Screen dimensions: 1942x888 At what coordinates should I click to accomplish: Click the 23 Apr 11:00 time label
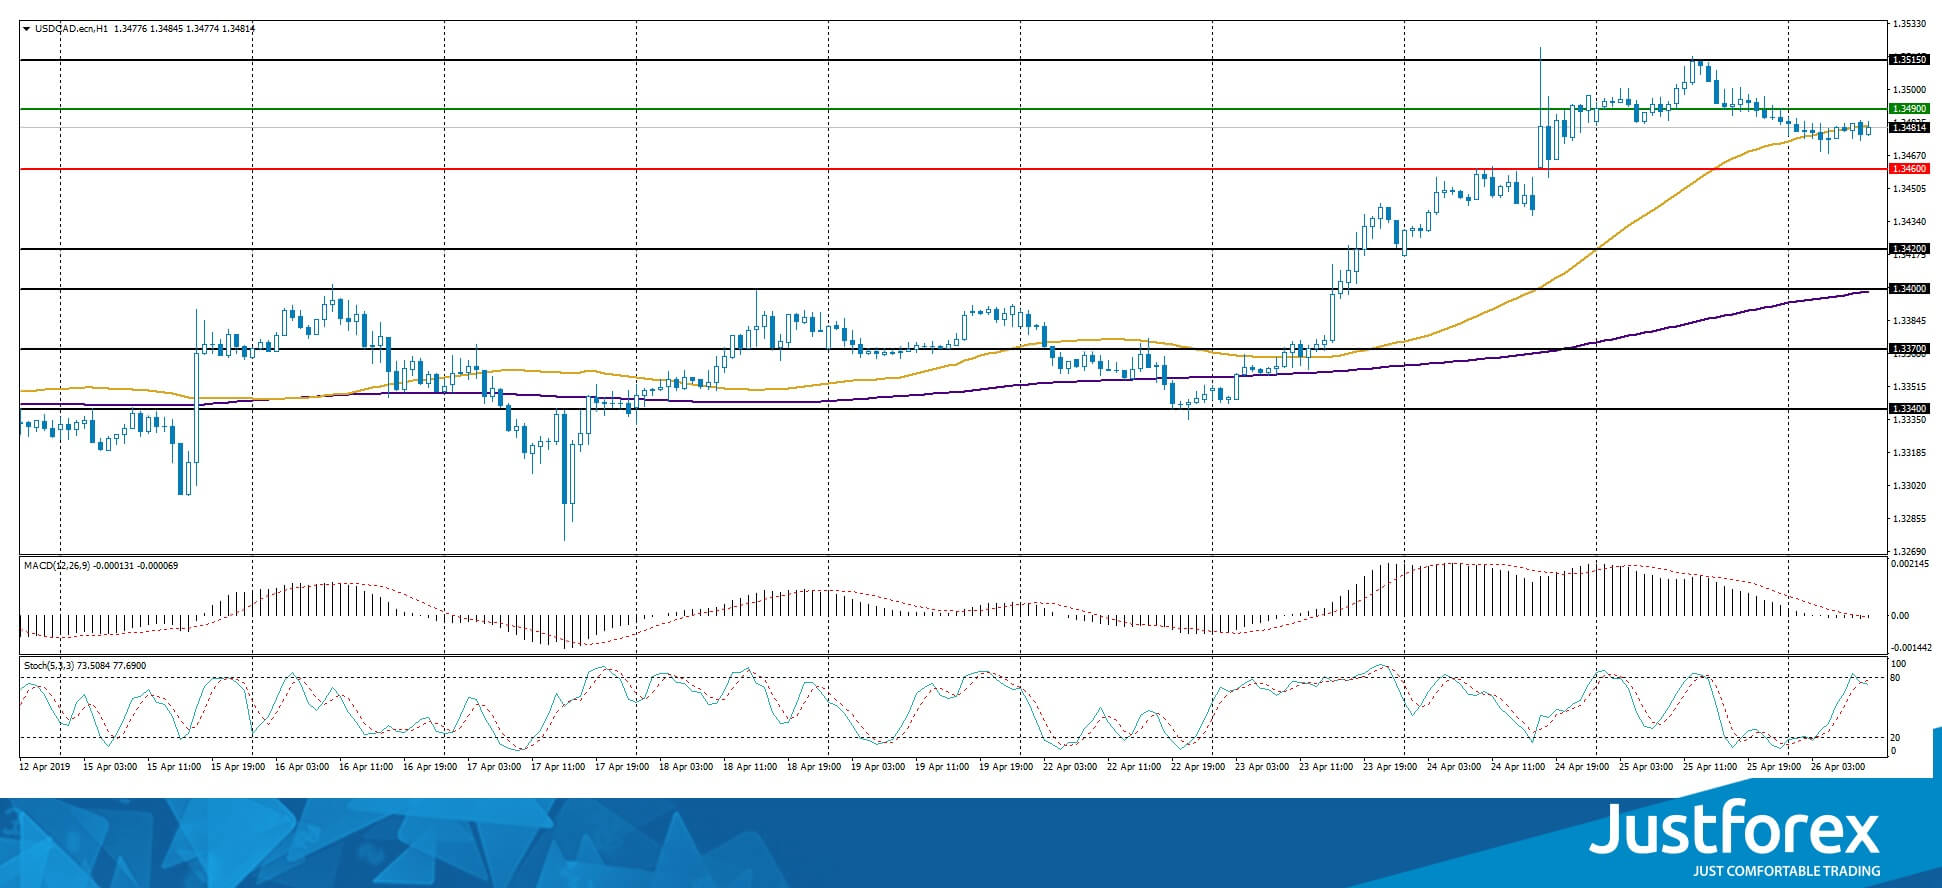pyautogui.click(x=1326, y=767)
